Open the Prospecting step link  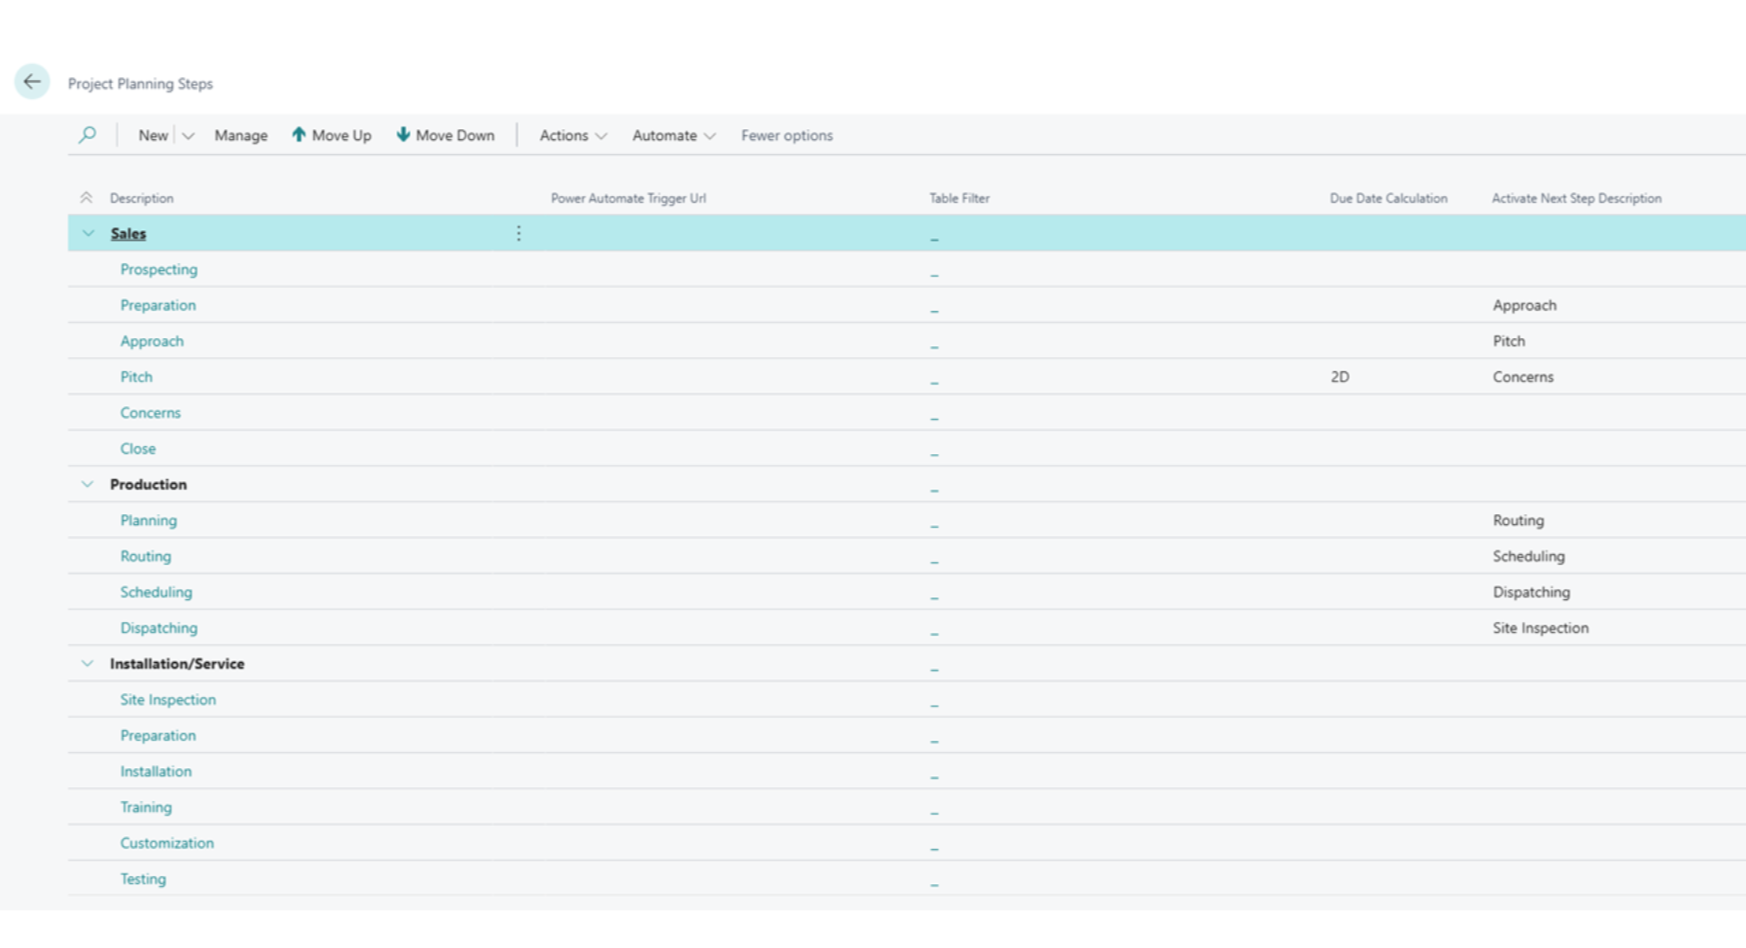(159, 269)
